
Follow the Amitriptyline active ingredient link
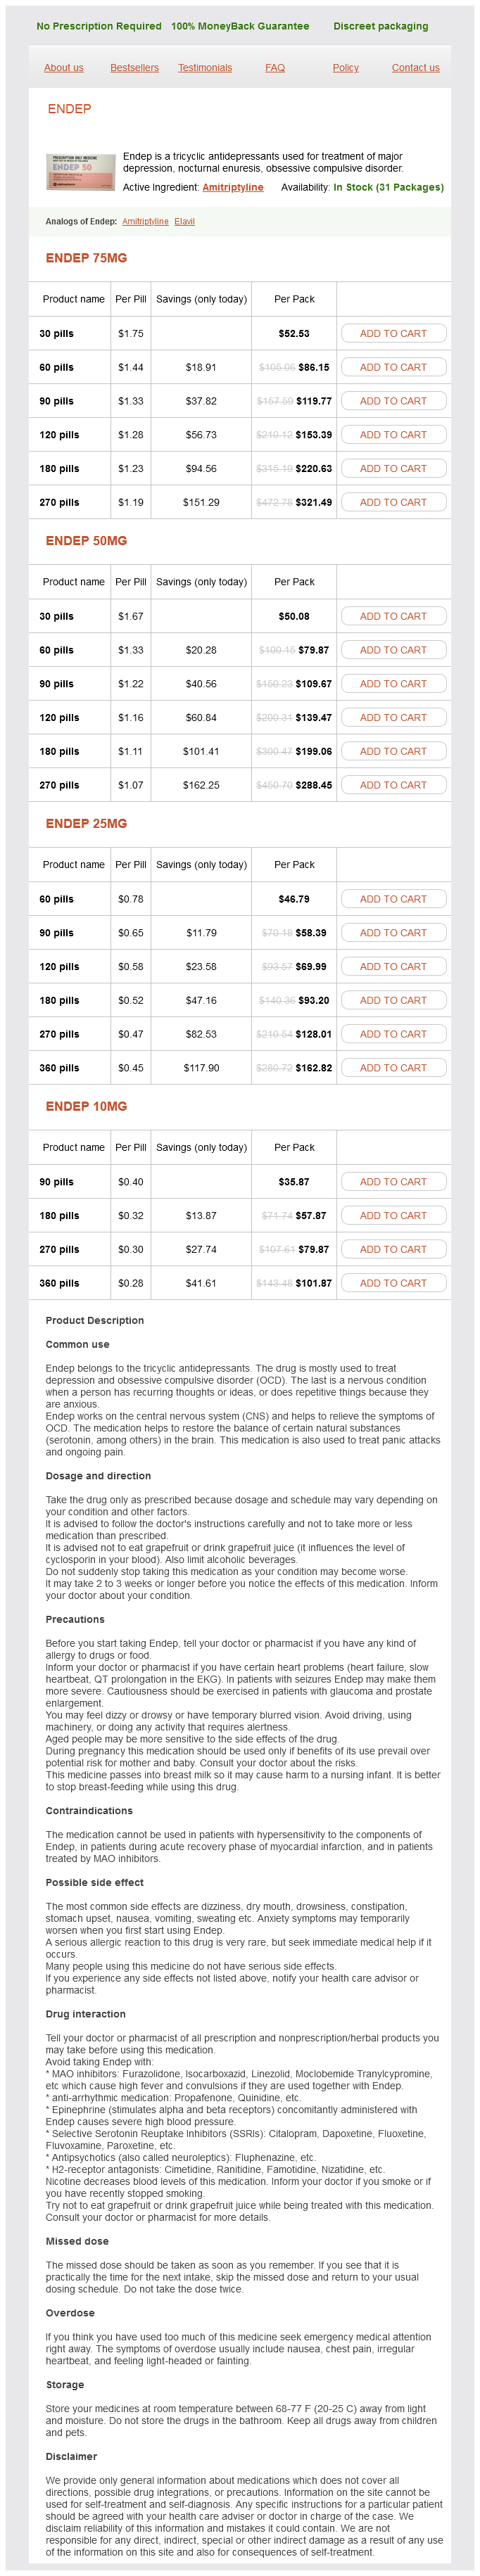[x=233, y=187]
